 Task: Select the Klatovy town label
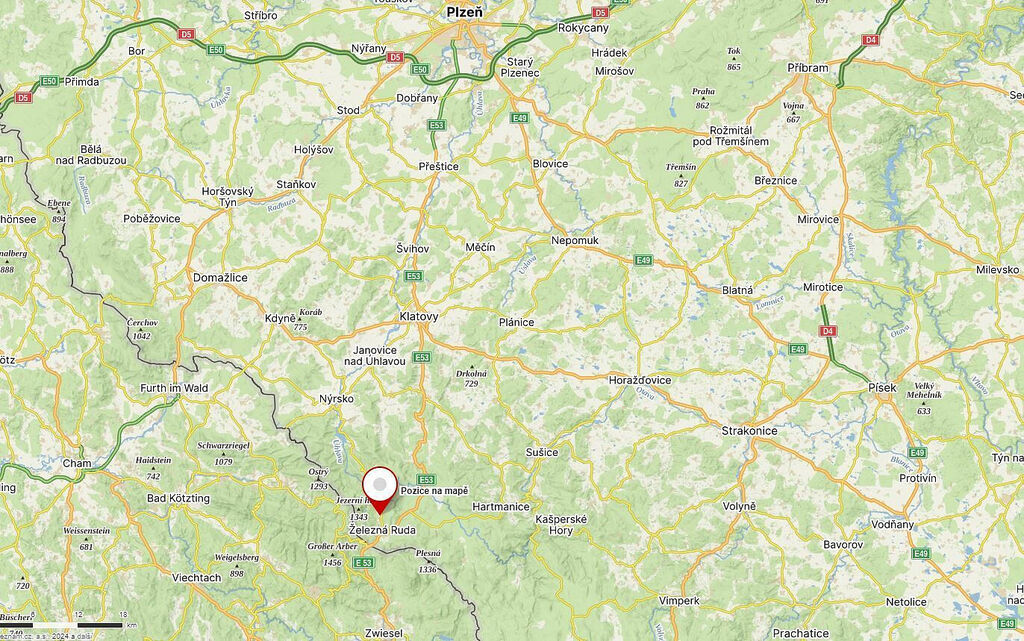(419, 316)
